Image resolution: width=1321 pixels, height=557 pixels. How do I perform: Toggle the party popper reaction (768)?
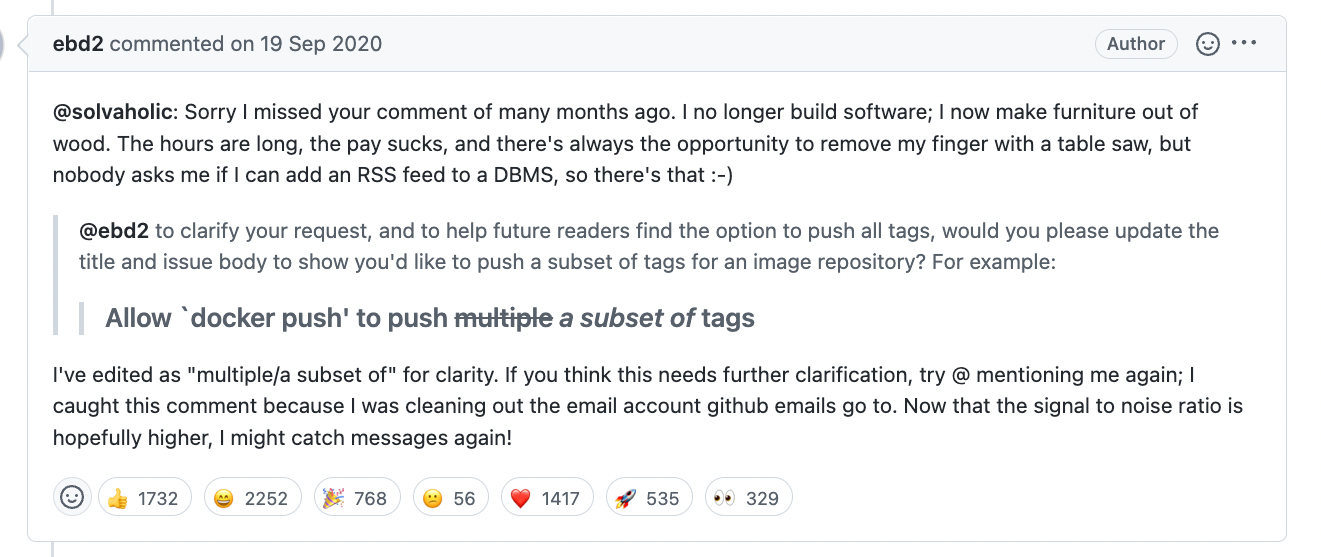click(357, 498)
